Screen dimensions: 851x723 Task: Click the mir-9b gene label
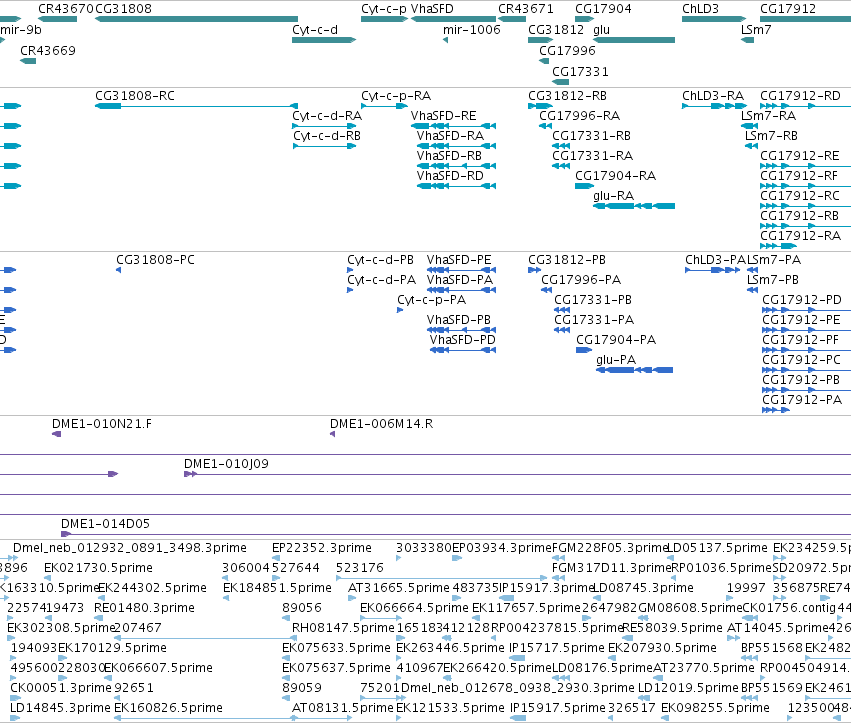(21, 30)
